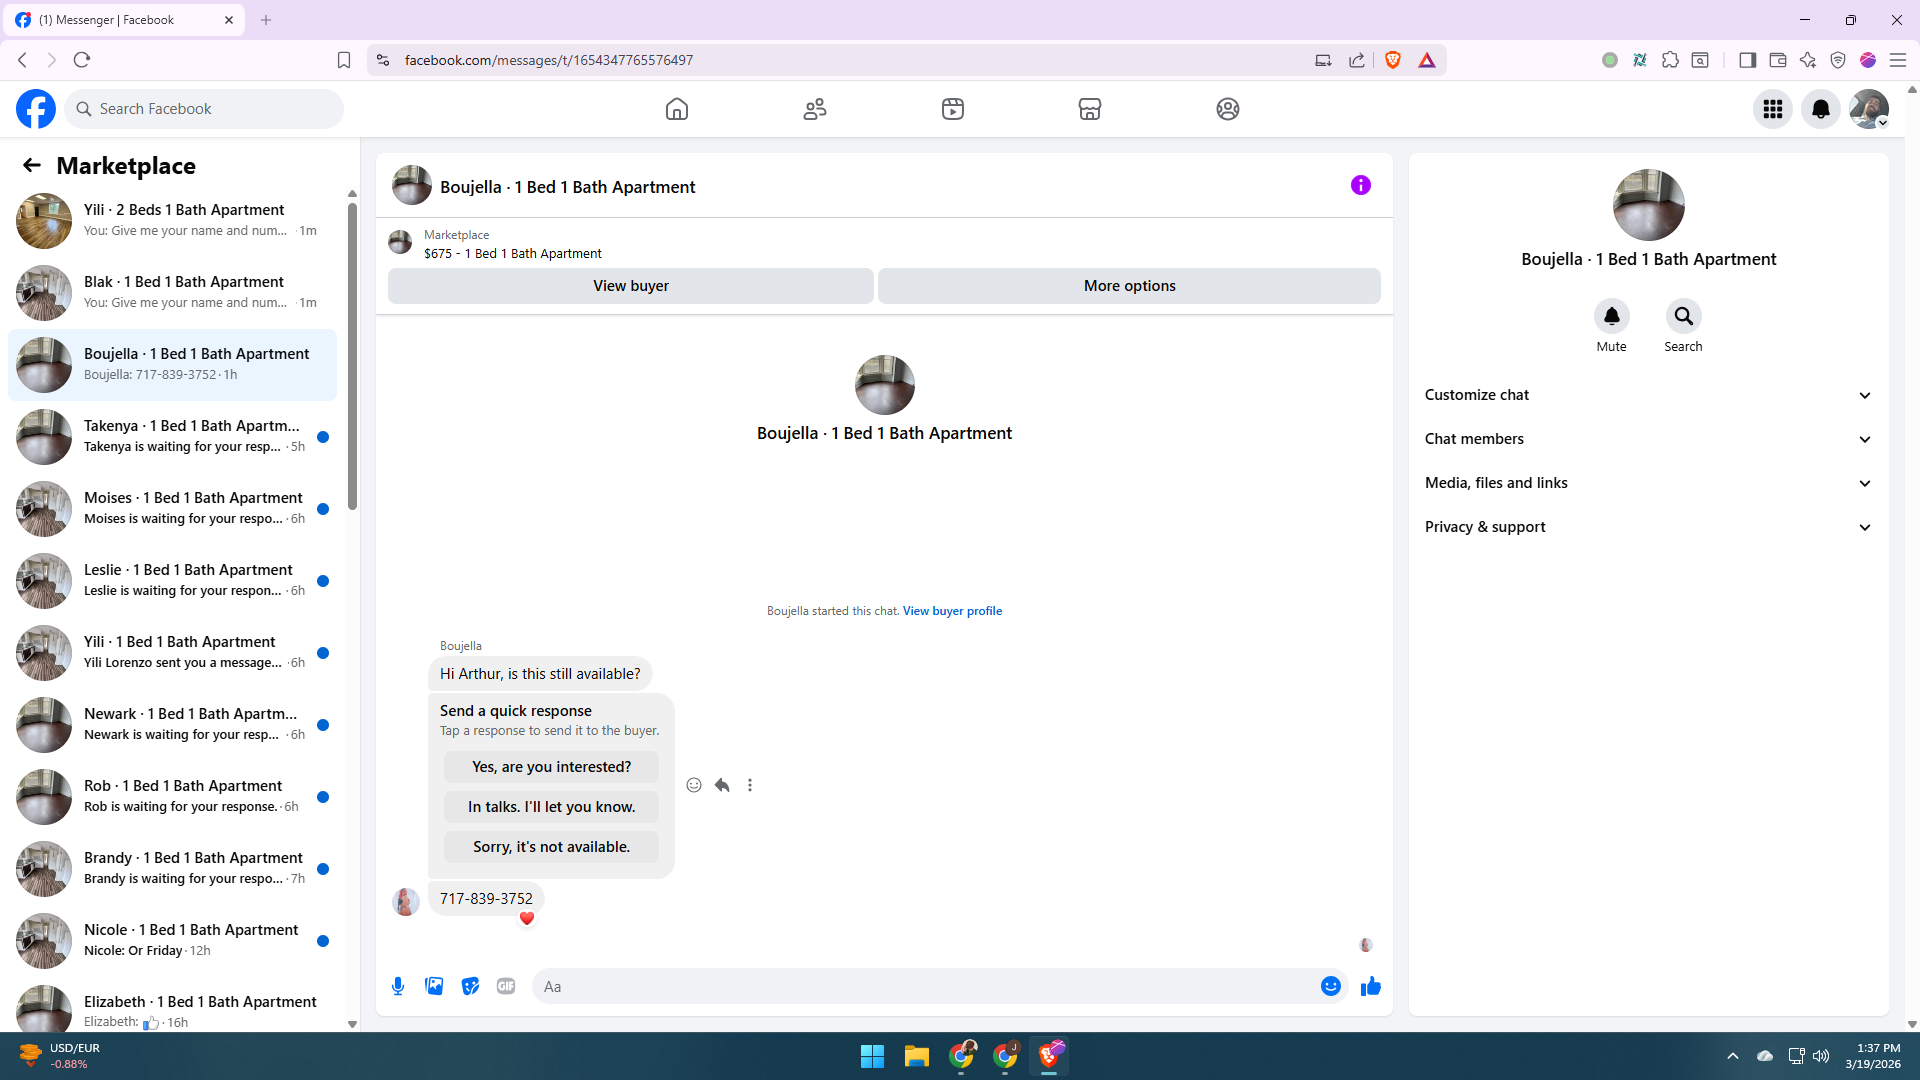This screenshot has width=1920, height=1080.
Task: Open the emoji picker in message box
Action: click(1330, 986)
